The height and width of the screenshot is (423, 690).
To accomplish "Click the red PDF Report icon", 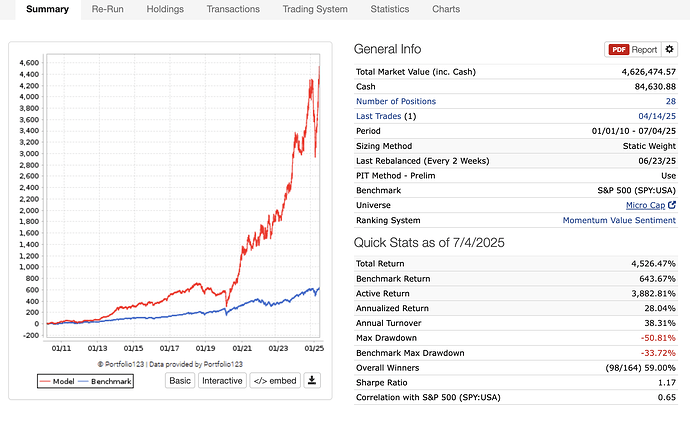I will coord(617,49).
